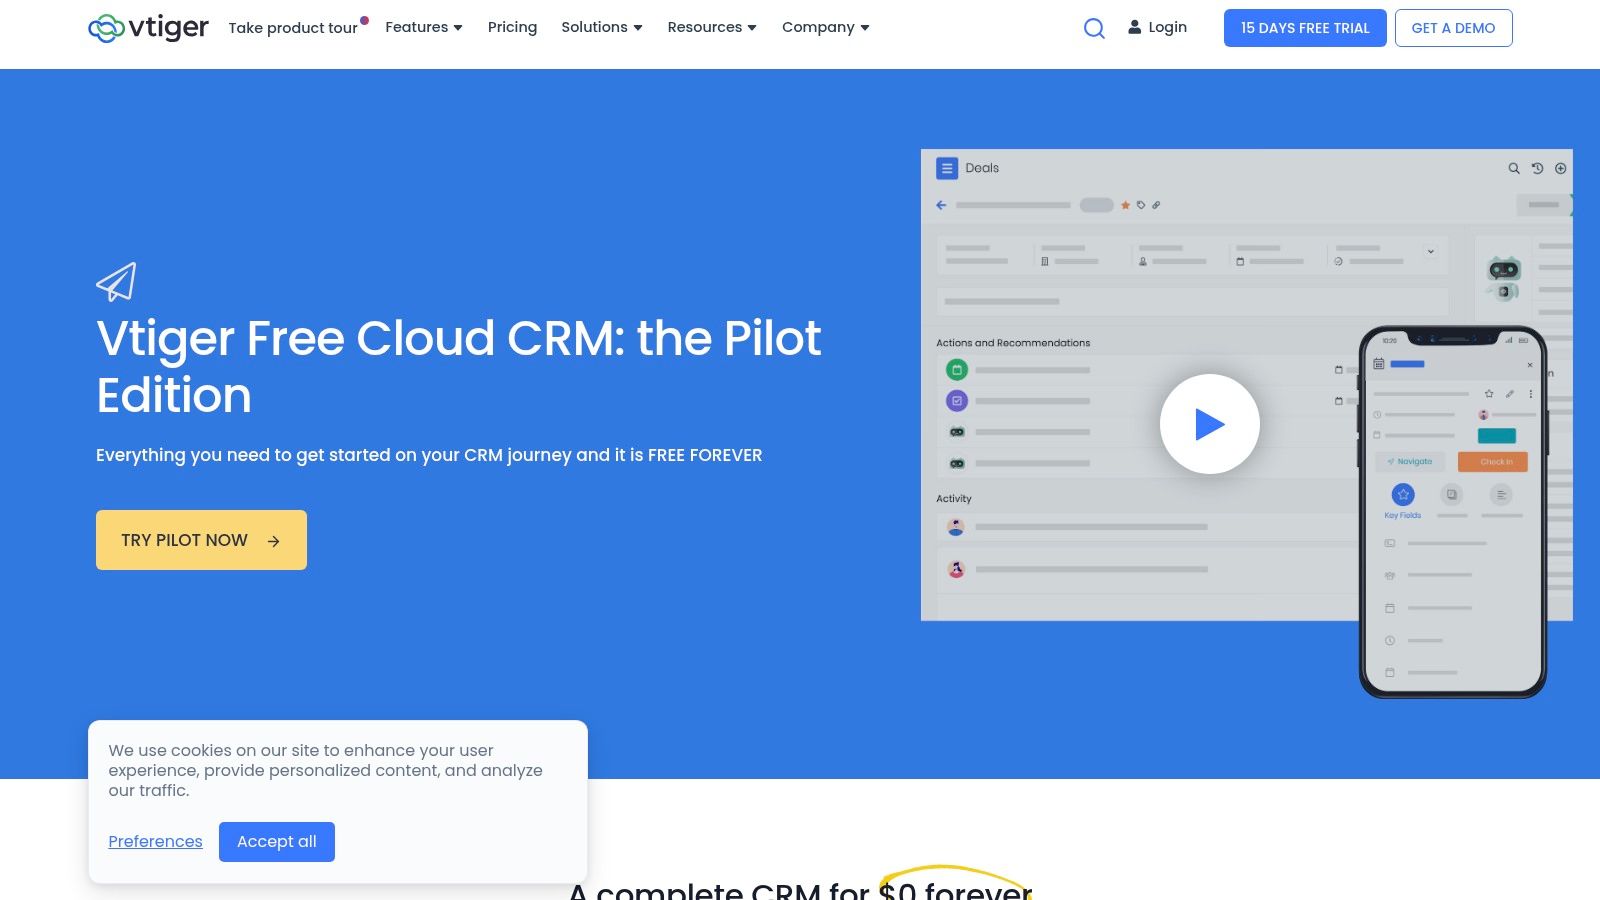Click the vtiger logo
The image size is (1600, 900).
click(x=148, y=28)
